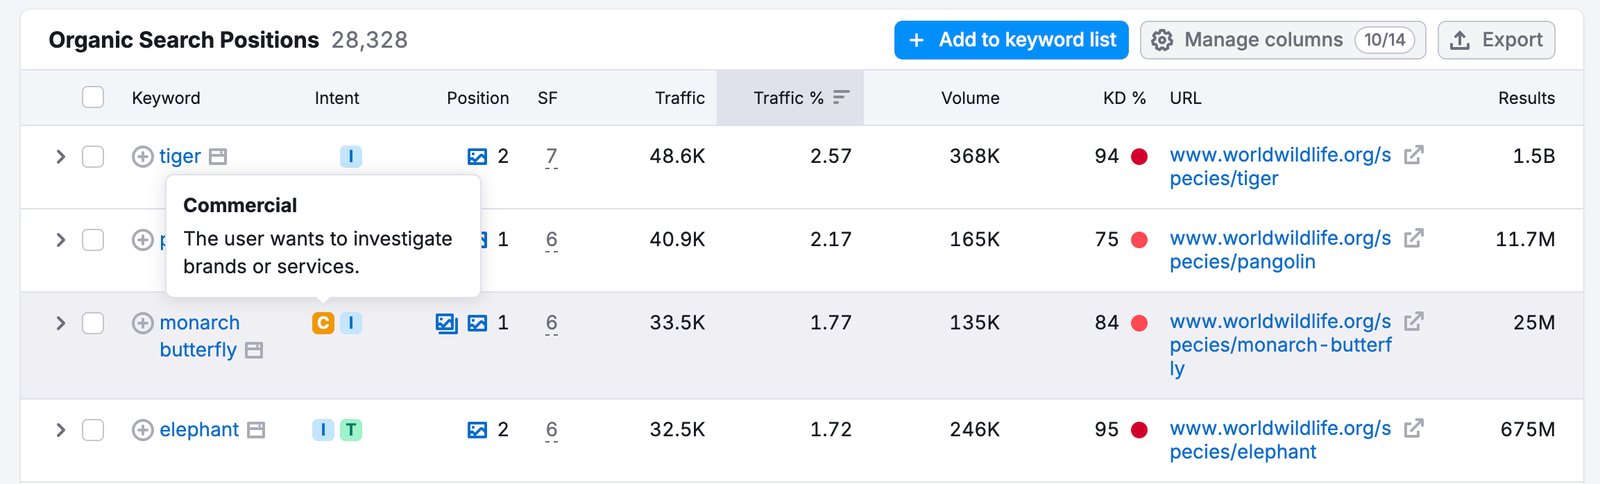Screen dimensions: 1600x484
Task: Click the SERP icon beside tiger keyword
Action: click(218, 157)
